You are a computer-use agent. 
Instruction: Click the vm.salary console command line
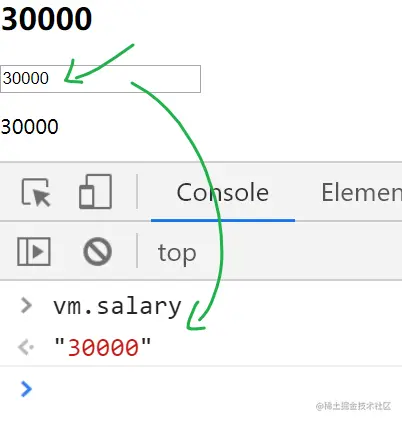coord(117,306)
